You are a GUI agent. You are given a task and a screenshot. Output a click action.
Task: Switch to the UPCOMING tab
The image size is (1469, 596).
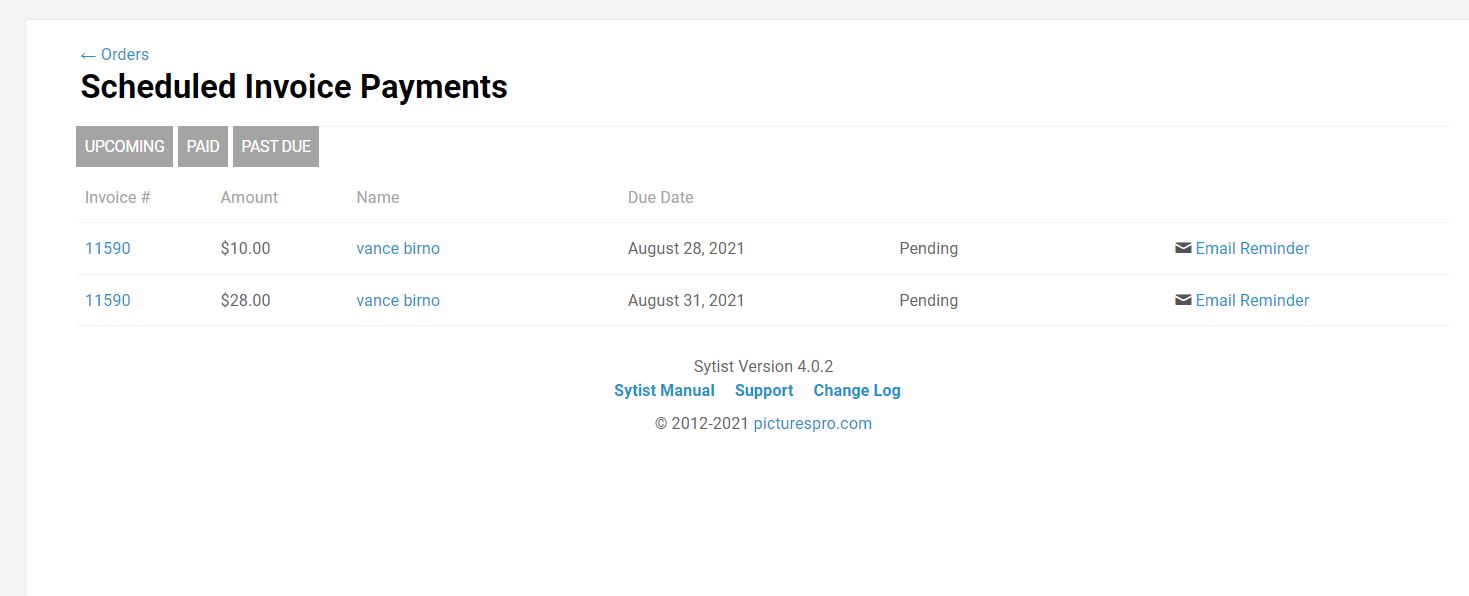point(124,146)
